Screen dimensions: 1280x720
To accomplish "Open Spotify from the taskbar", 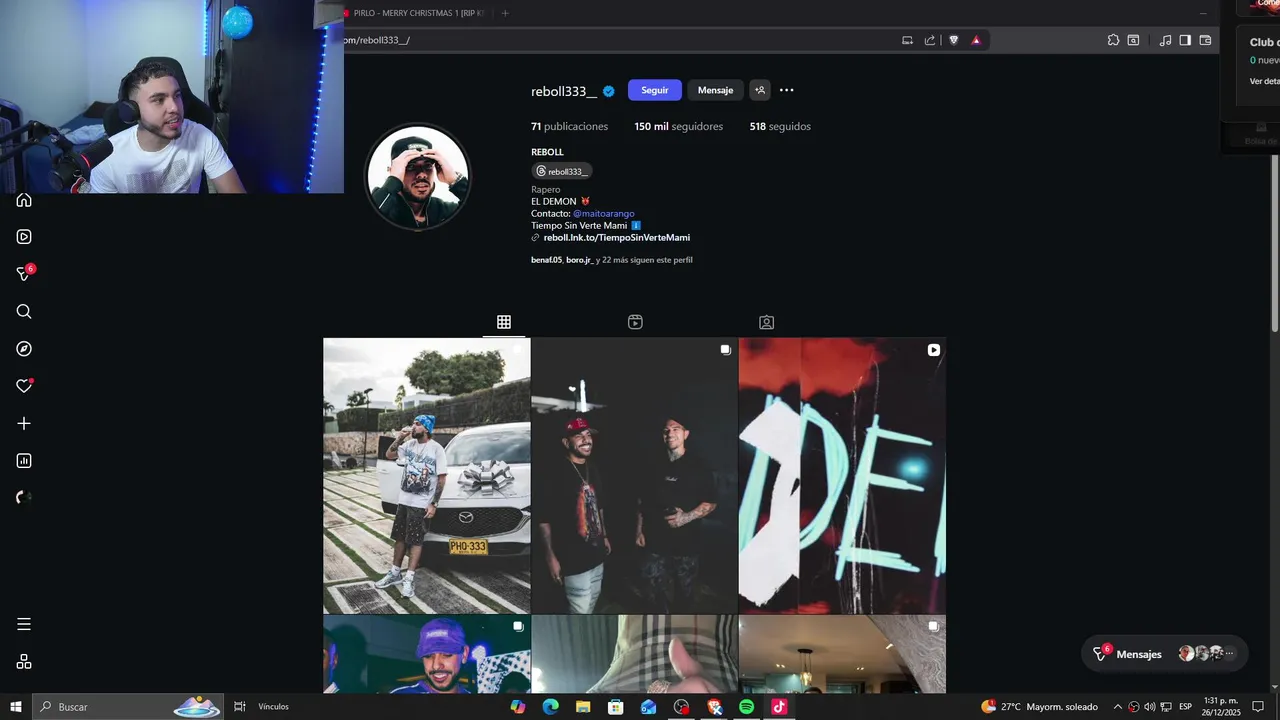I will [x=746, y=707].
